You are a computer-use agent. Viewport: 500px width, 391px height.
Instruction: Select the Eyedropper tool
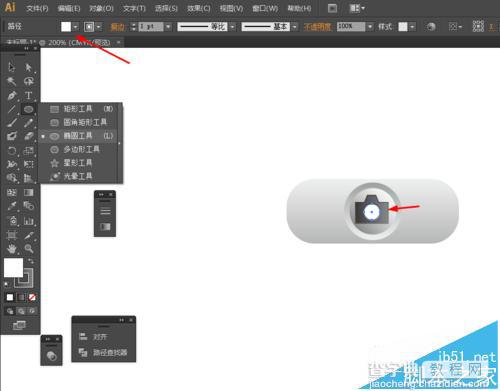[12, 206]
